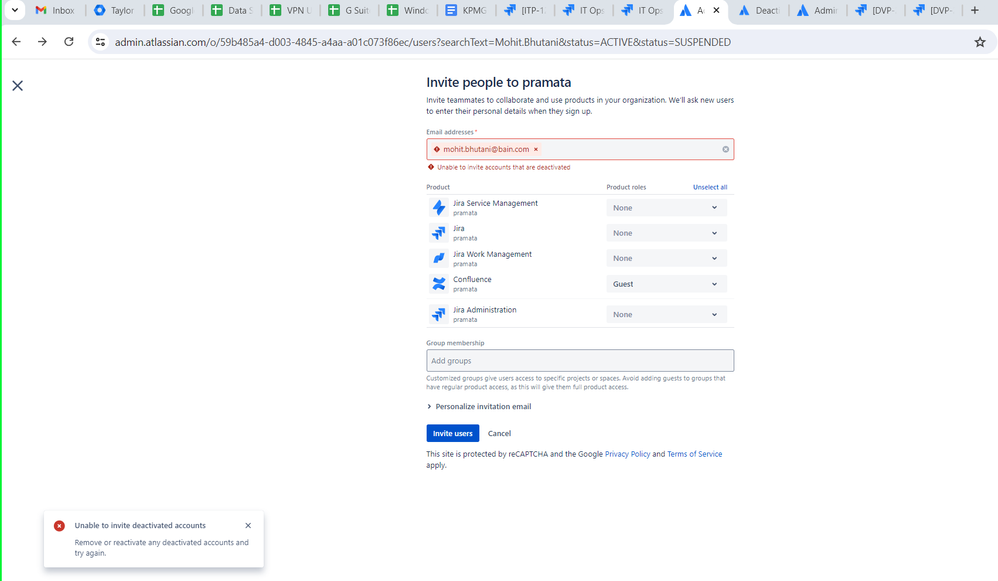
Task: Open the tab search dropdown arrow
Action: [15, 10]
